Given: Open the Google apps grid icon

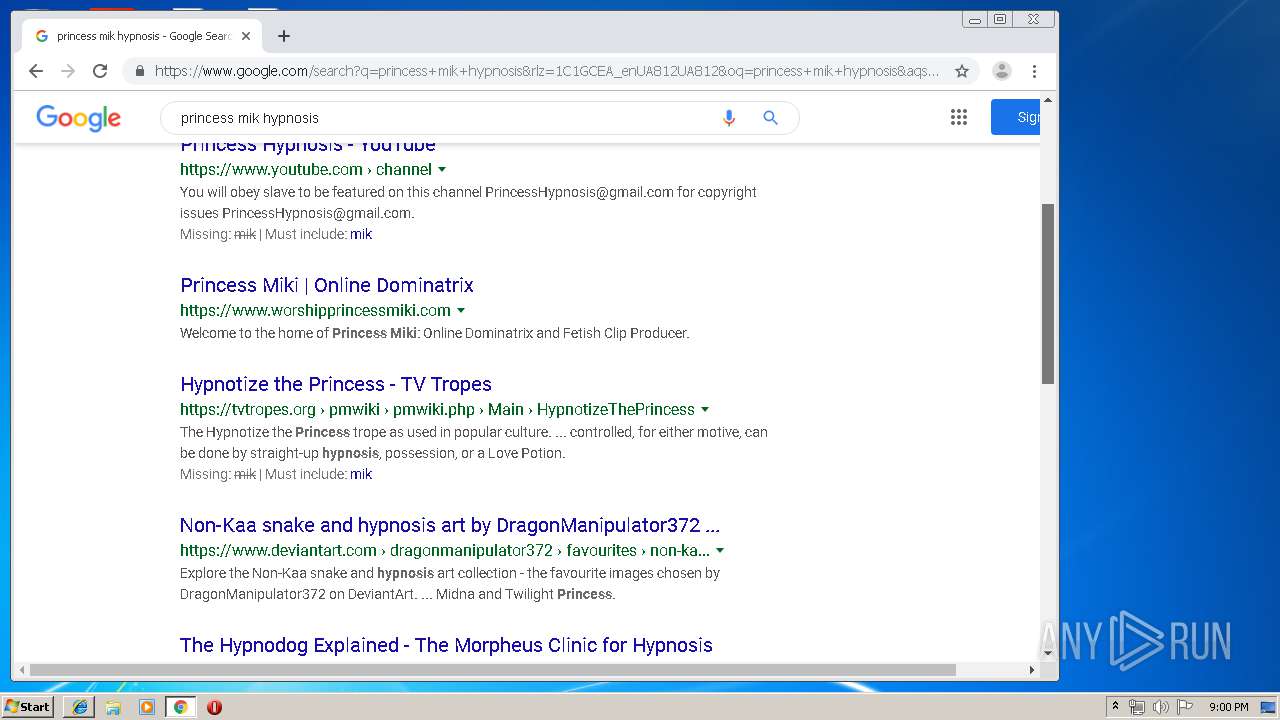Looking at the screenshot, I should (959, 117).
